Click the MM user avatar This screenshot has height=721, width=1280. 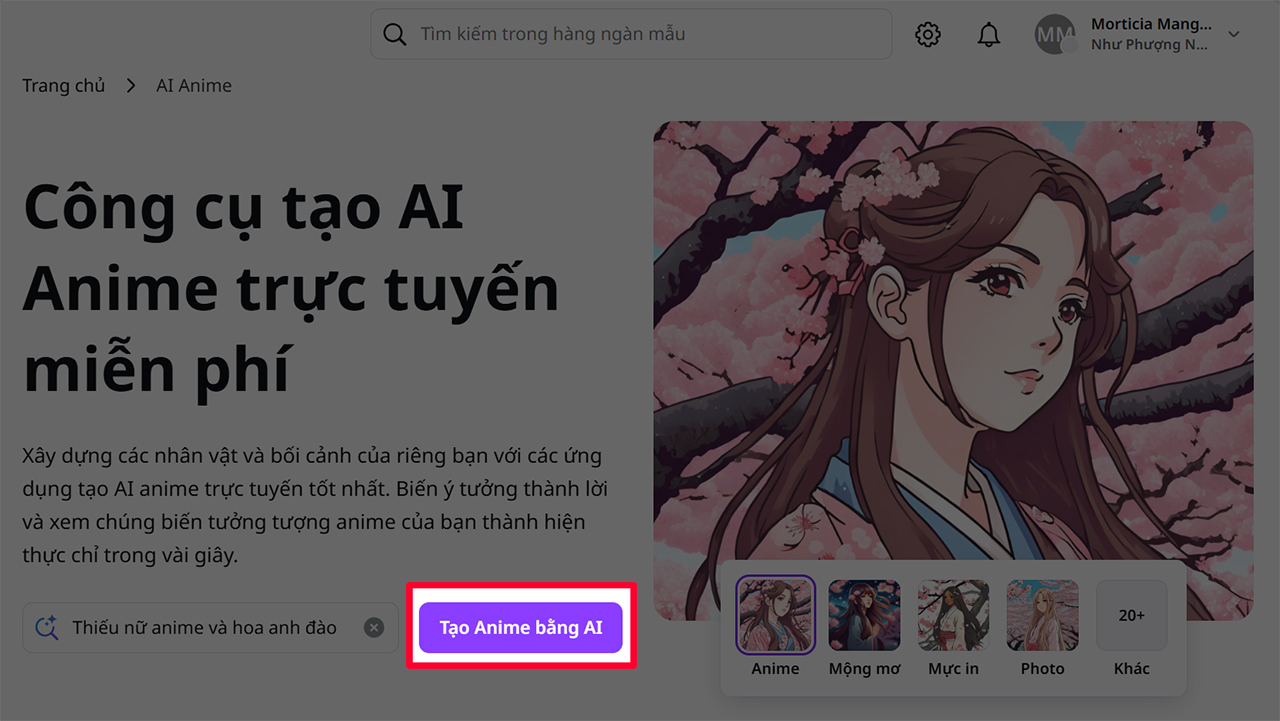coord(1055,35)
